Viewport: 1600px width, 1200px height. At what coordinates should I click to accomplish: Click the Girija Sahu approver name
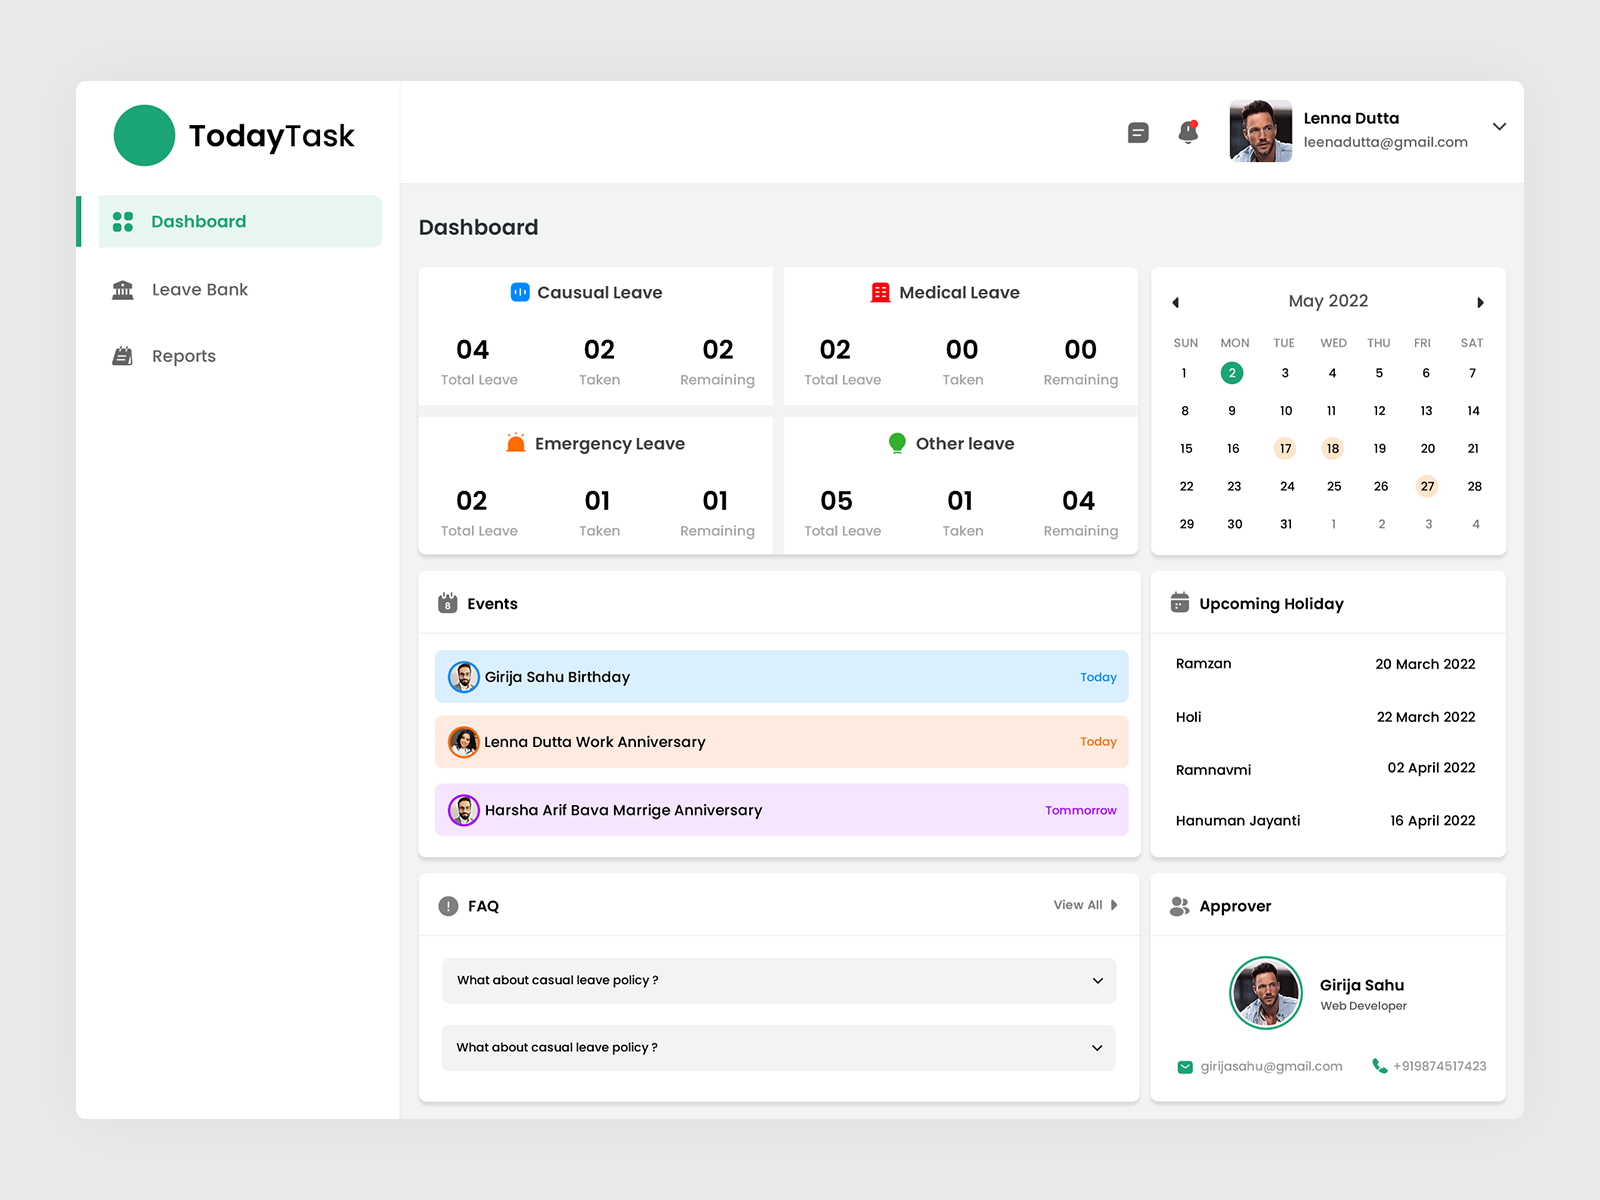coord(1362,985)
